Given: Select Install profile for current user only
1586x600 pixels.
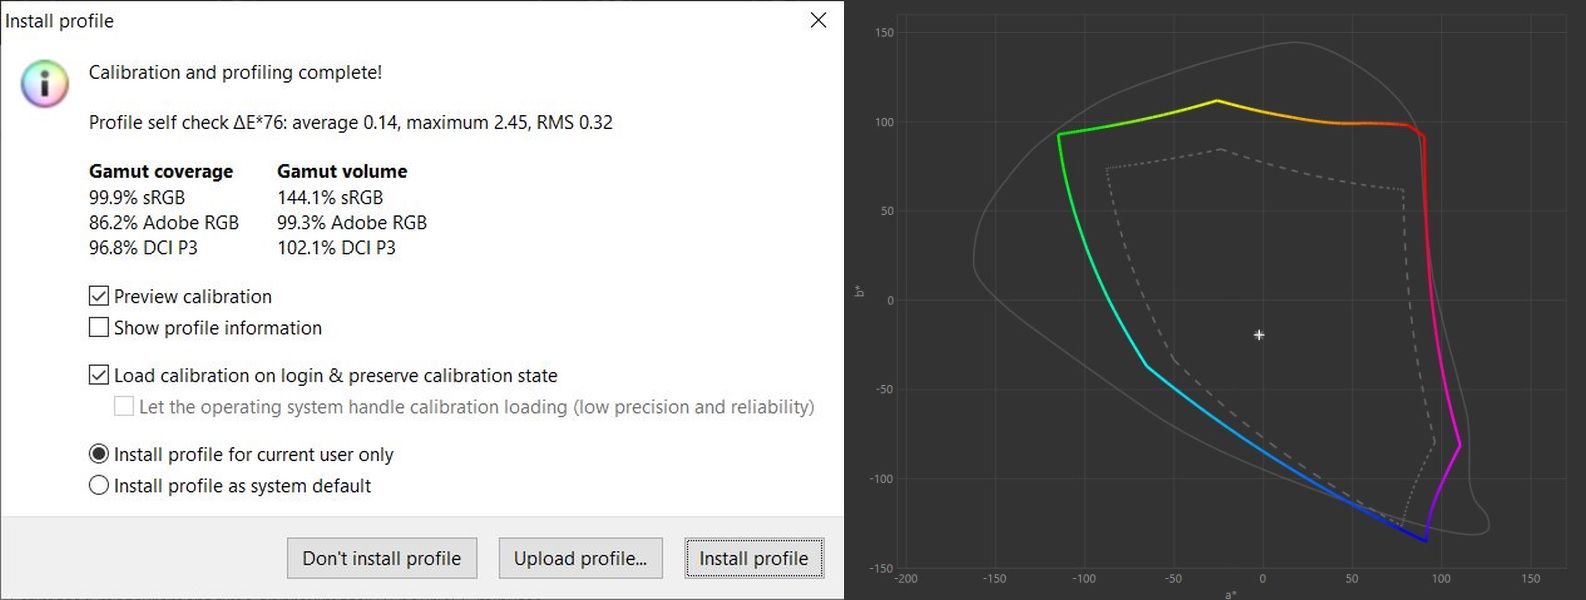Looking at the screenshot, I should [99, 454].
